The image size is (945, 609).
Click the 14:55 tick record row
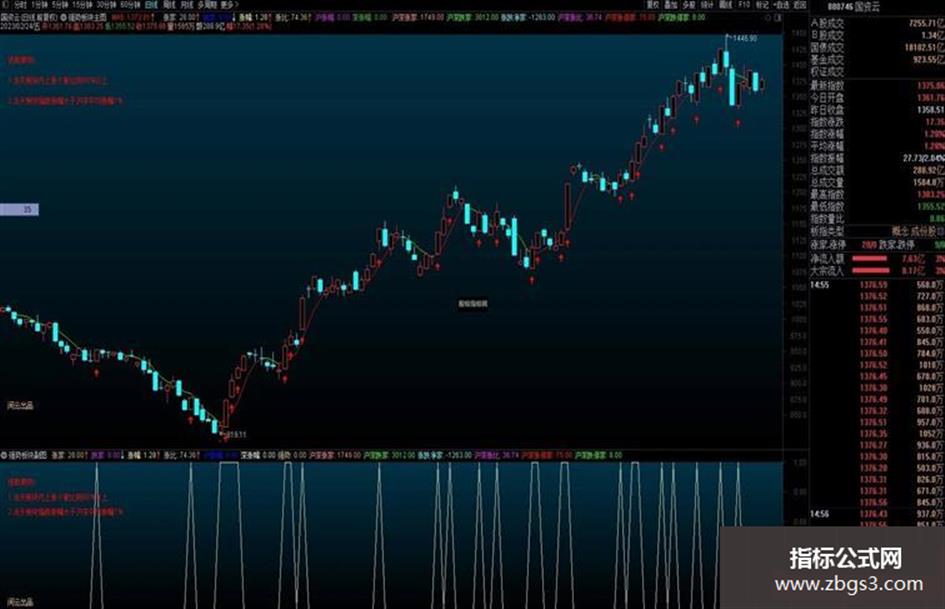[878, 285]
